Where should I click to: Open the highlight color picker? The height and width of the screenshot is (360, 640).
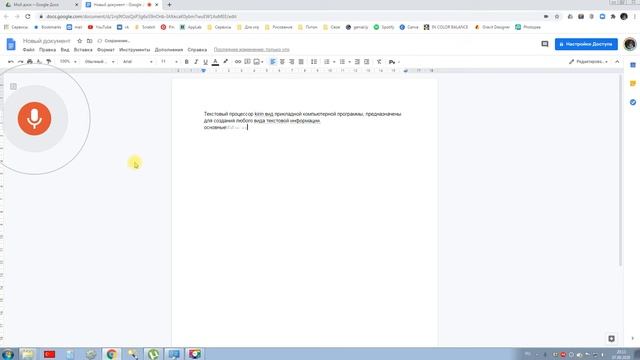pos(225,62)
